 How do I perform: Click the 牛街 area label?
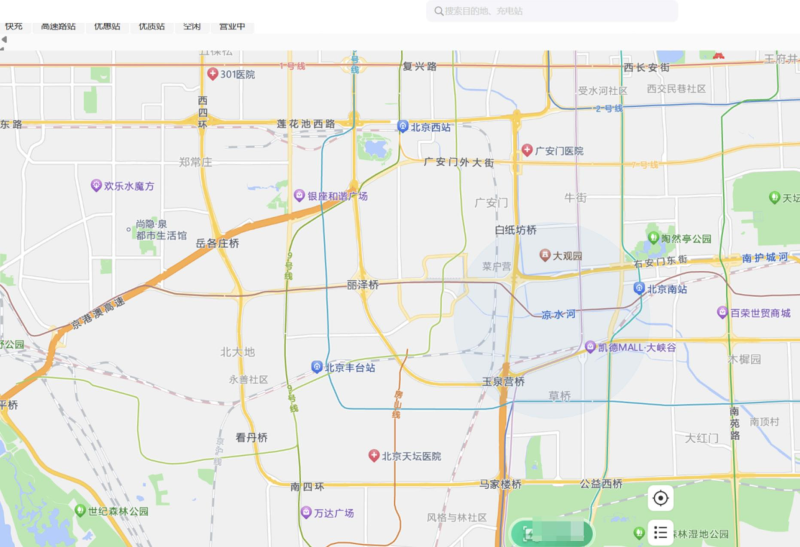[576, 197]
